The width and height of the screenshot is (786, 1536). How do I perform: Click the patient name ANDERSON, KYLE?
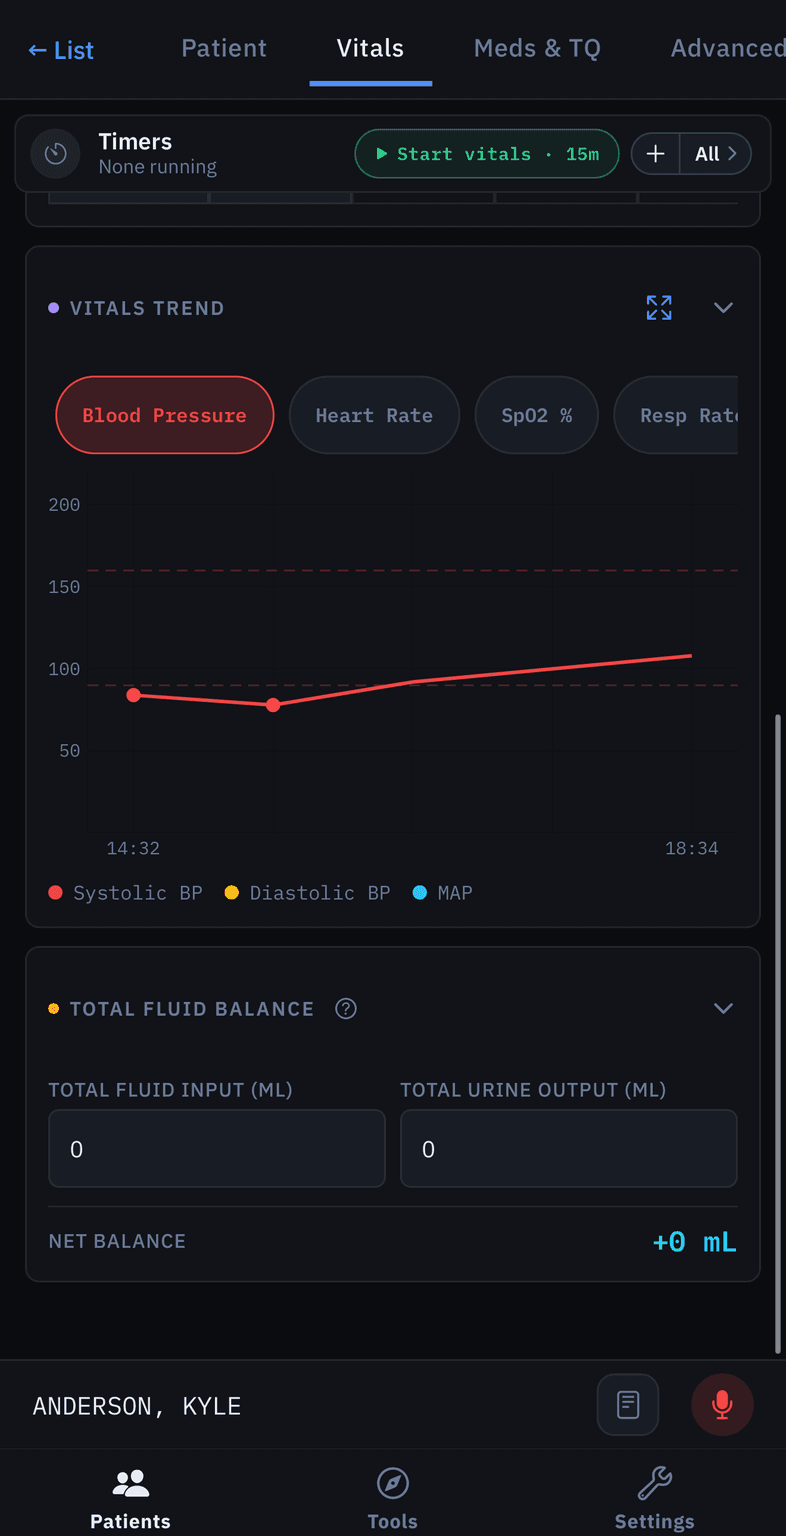point(137,1406)
